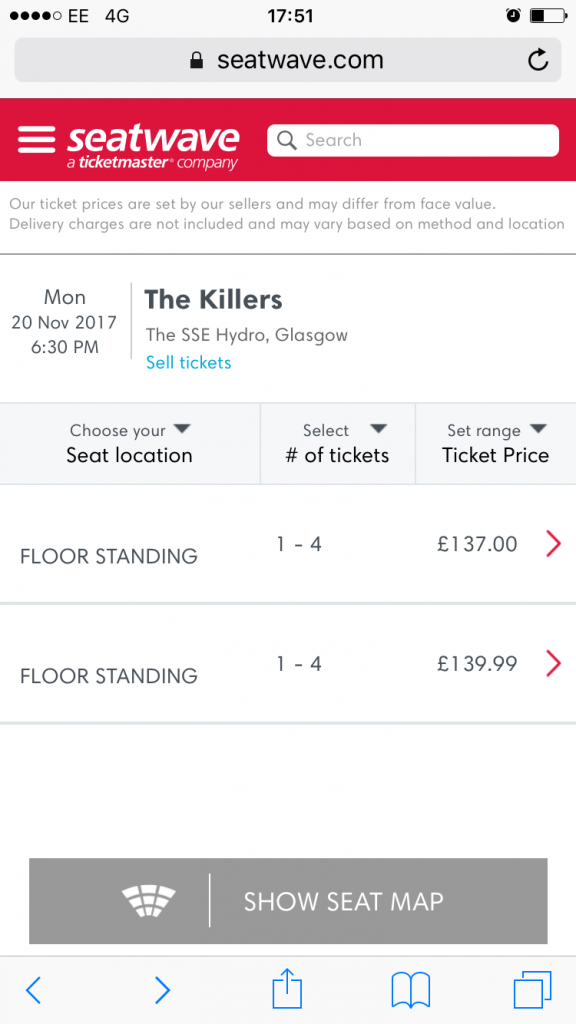Go forward in Safari
The image size is (576, 1024).
162,990
